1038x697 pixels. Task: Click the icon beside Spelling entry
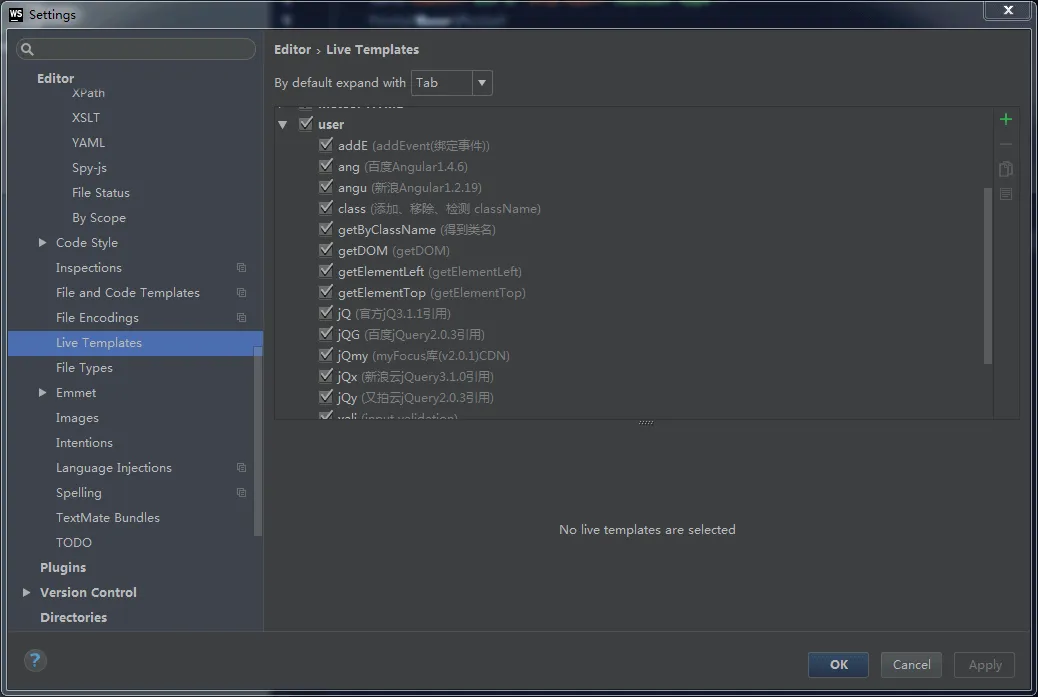[x=241, y=493]
